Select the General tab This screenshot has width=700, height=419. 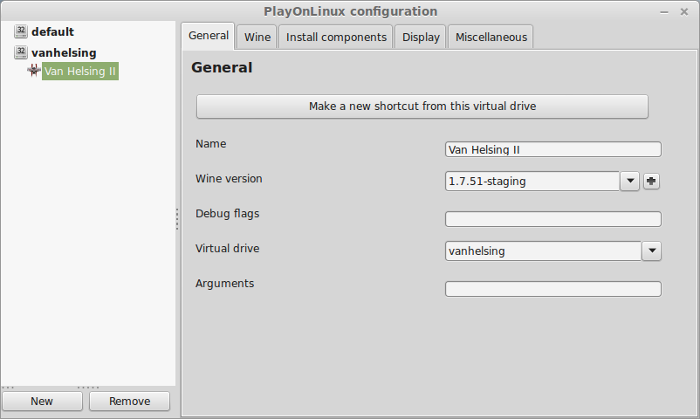tap(208, 36)
